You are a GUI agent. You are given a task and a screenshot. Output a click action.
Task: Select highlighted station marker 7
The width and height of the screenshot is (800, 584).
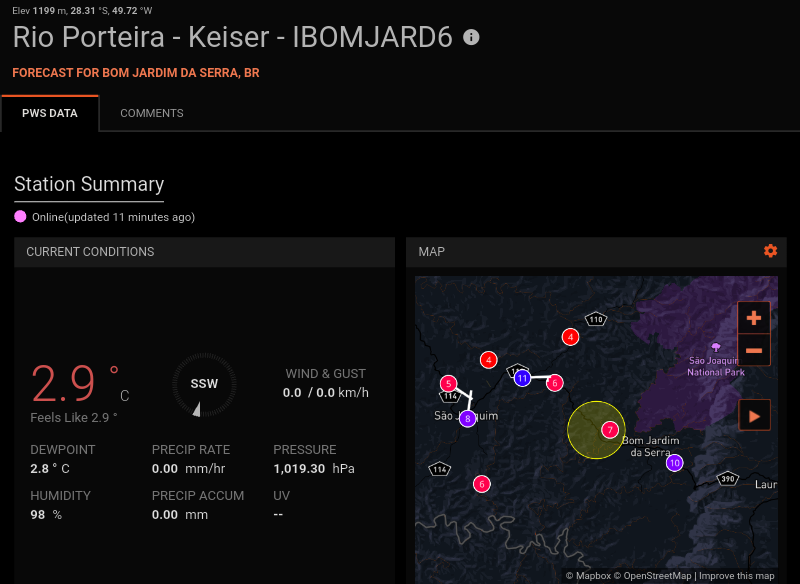point(609,430)
